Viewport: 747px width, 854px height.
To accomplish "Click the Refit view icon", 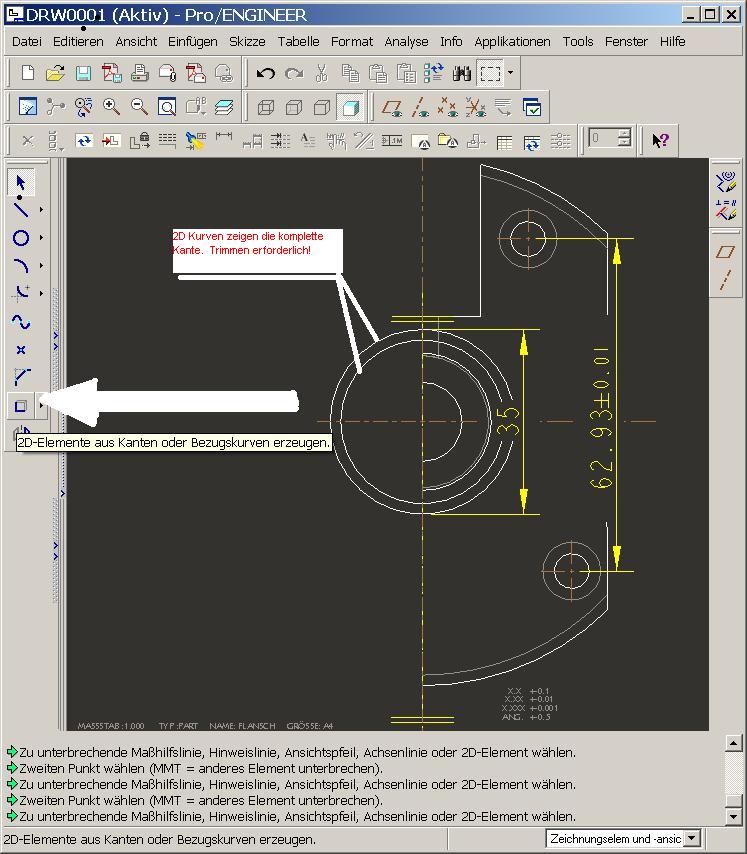I will 167,107.
